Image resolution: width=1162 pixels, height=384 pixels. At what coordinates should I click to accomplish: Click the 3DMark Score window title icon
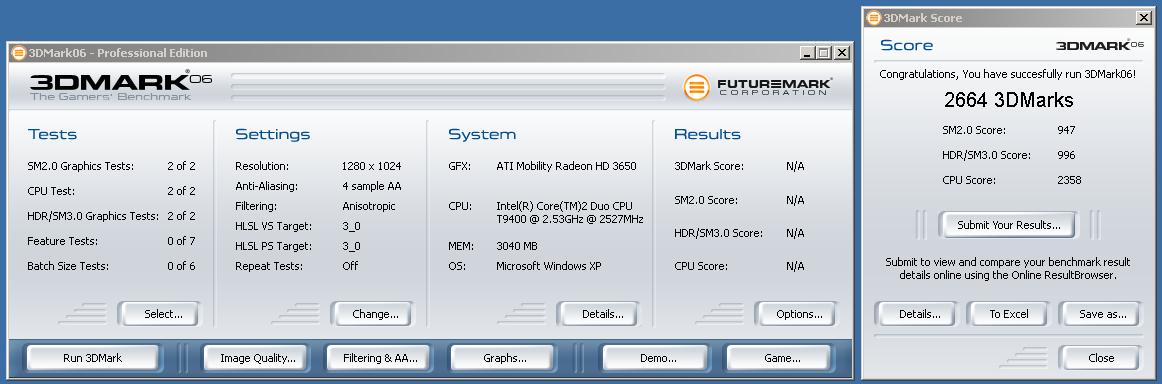coord(874,18)
